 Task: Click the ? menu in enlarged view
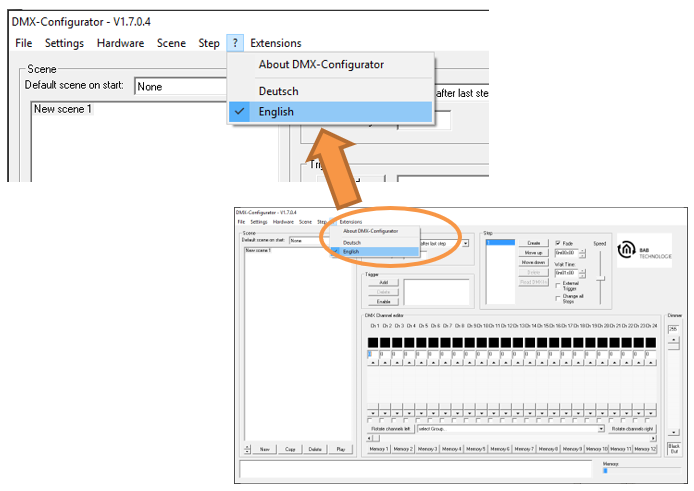coord(235,43)
